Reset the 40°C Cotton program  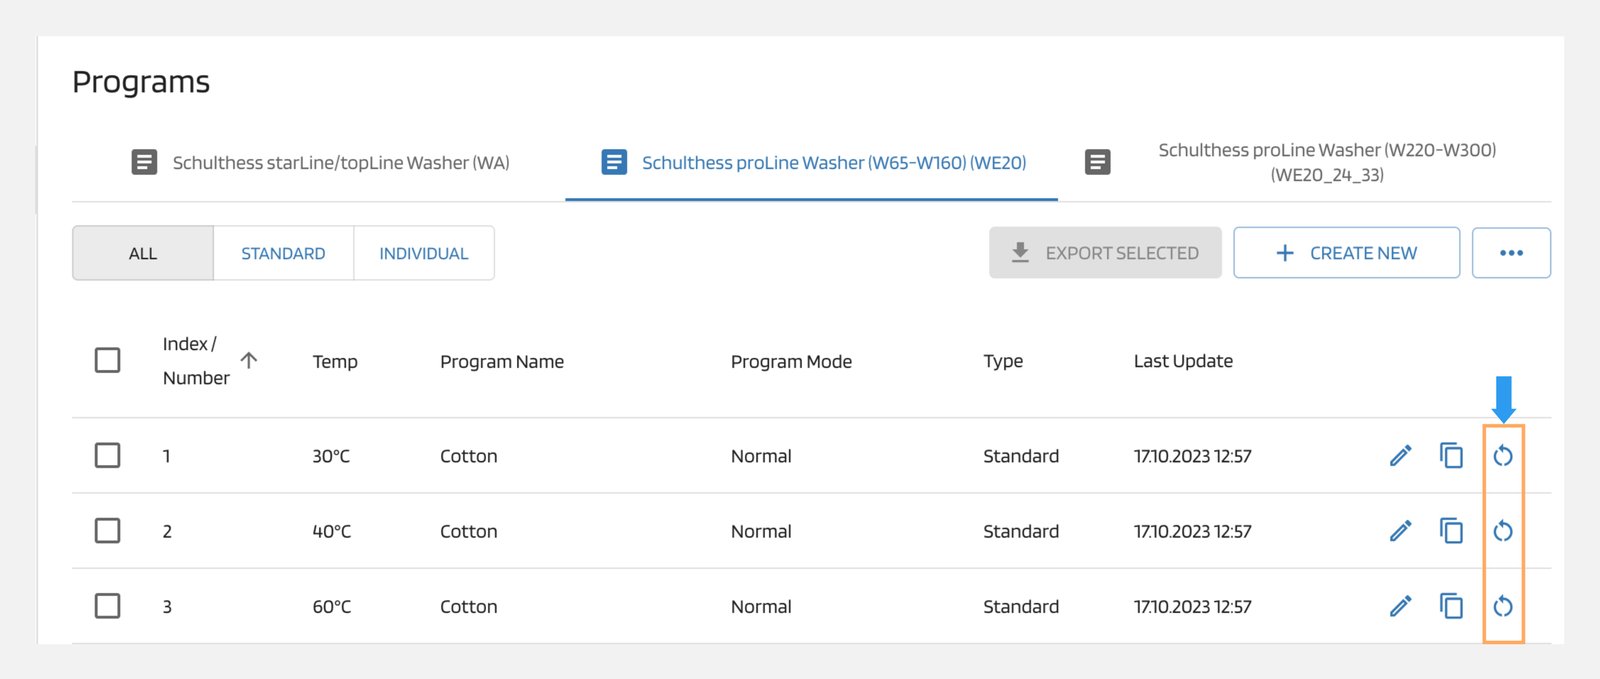pyautogui.click(x=1502, y=531)
